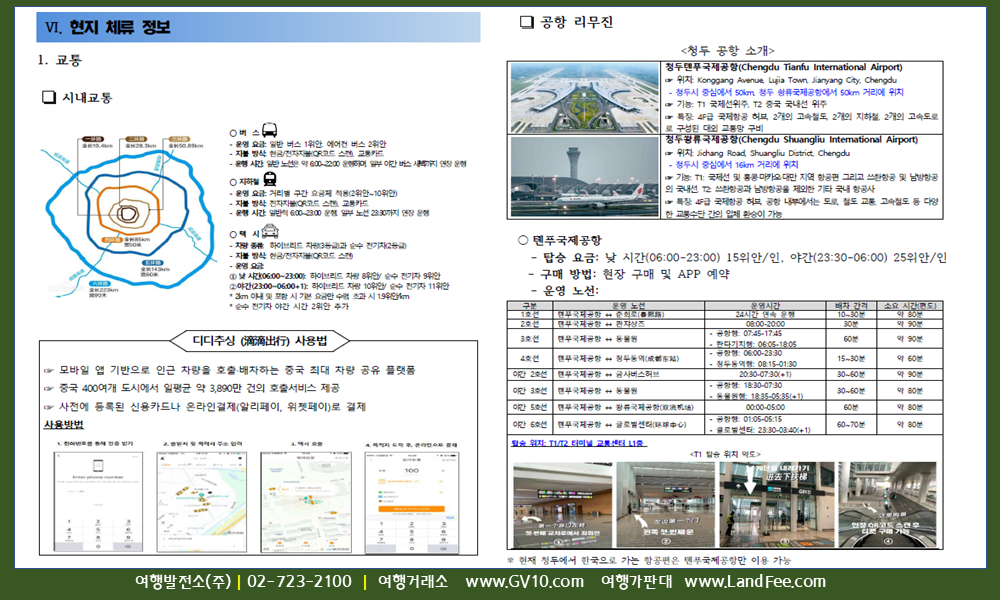Click the 60~70분 interval cell
Screen dimensions: 1000x600
851,424
